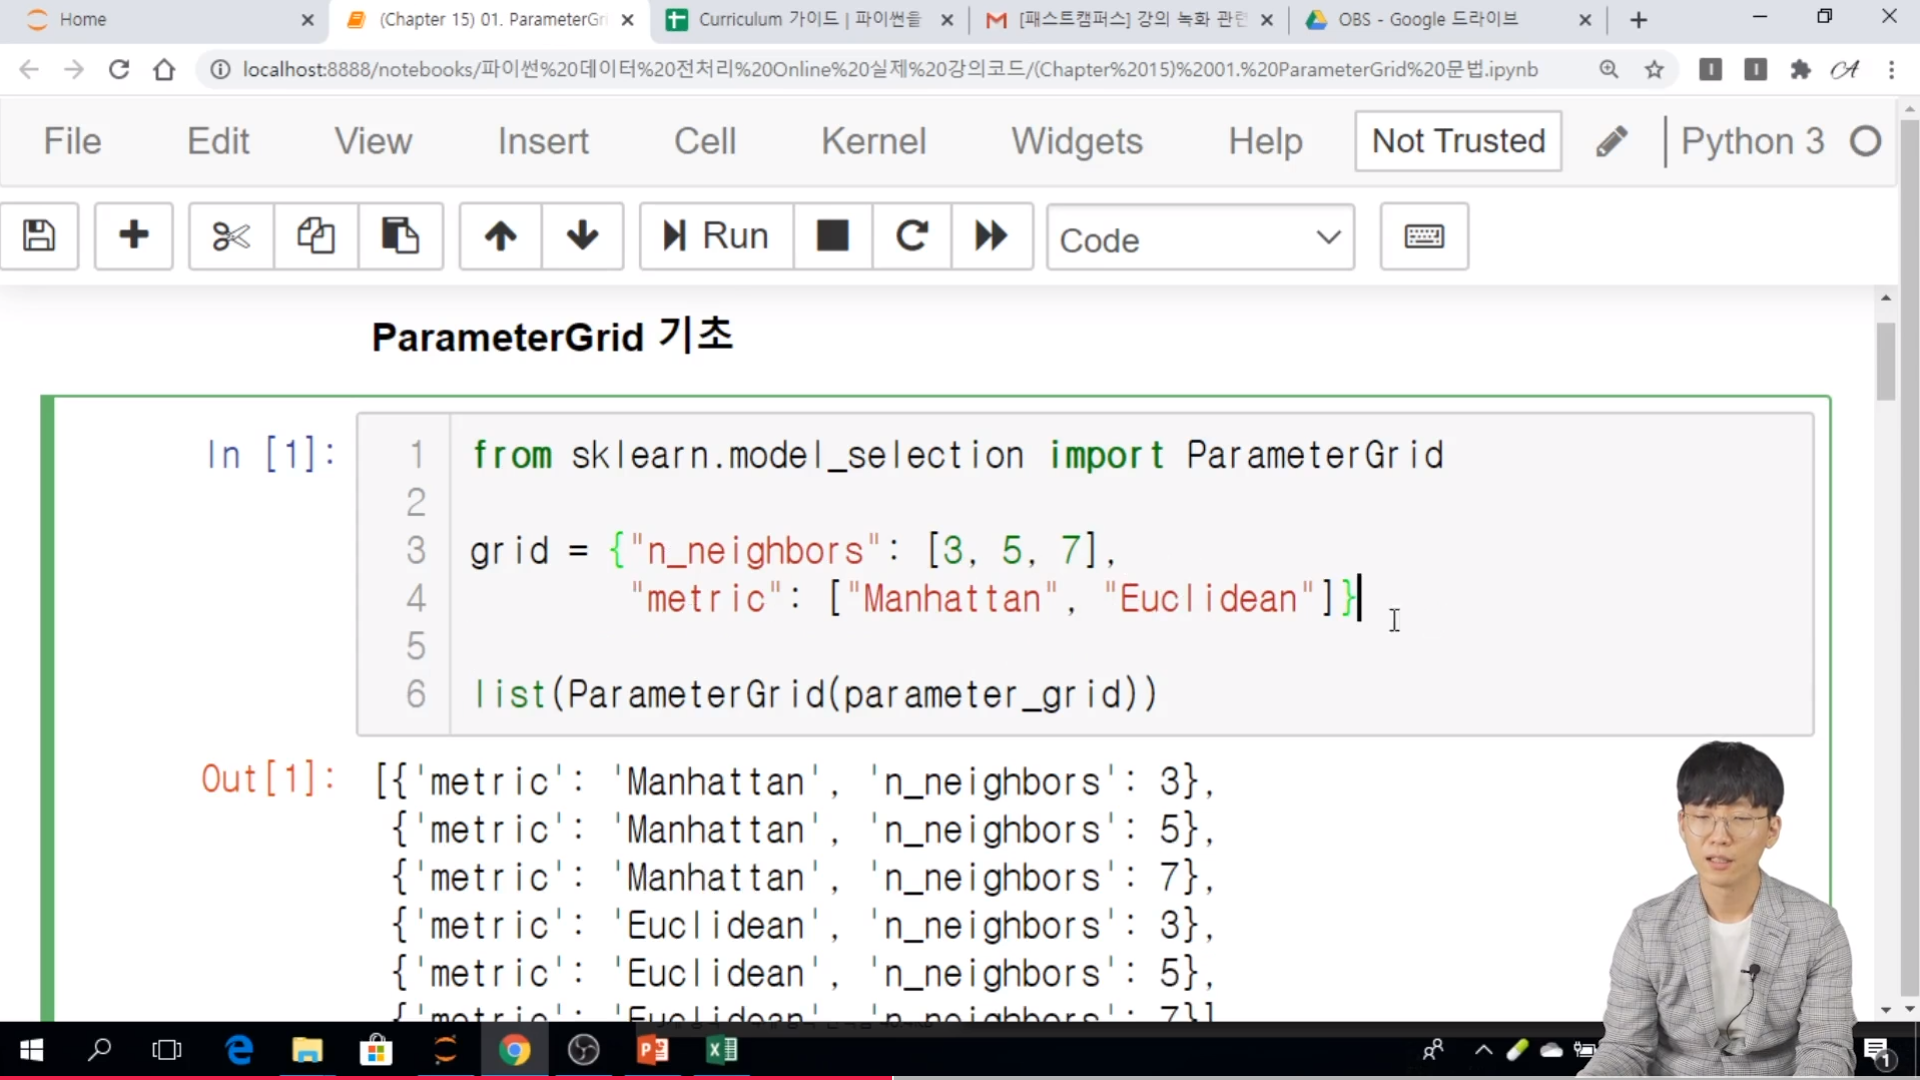Interrupt the kernel with the stop icon
This screenshot has width=1920, height=1080.
(x=832, y=237)
